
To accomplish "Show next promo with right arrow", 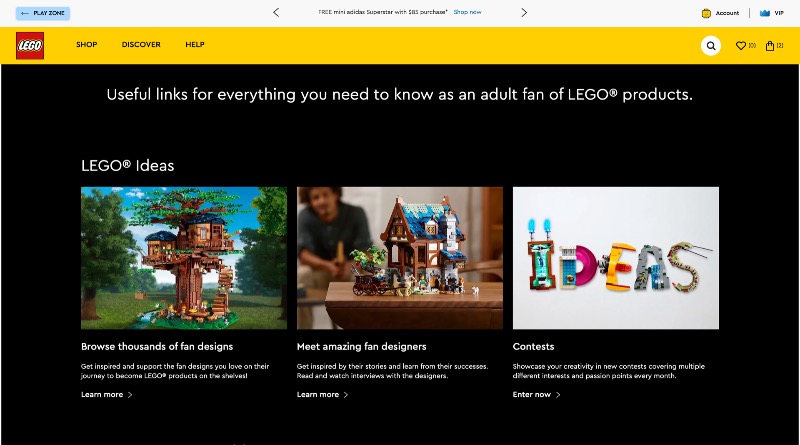I will (x=523, y=12).
